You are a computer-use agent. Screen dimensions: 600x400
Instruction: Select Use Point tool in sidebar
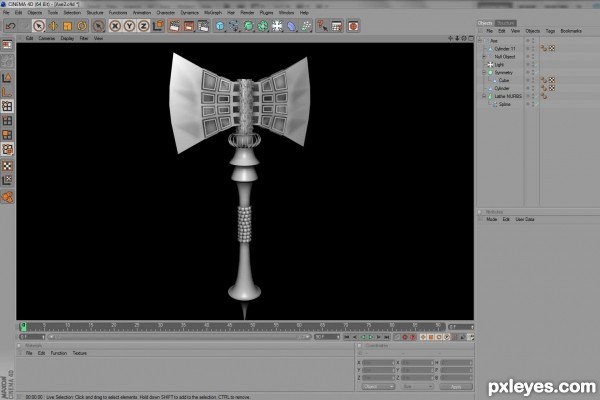coord(7,106)
